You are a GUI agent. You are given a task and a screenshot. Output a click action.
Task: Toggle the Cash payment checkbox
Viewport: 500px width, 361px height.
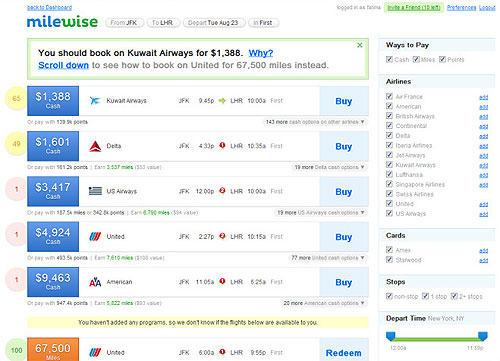(x=389, y=59)
